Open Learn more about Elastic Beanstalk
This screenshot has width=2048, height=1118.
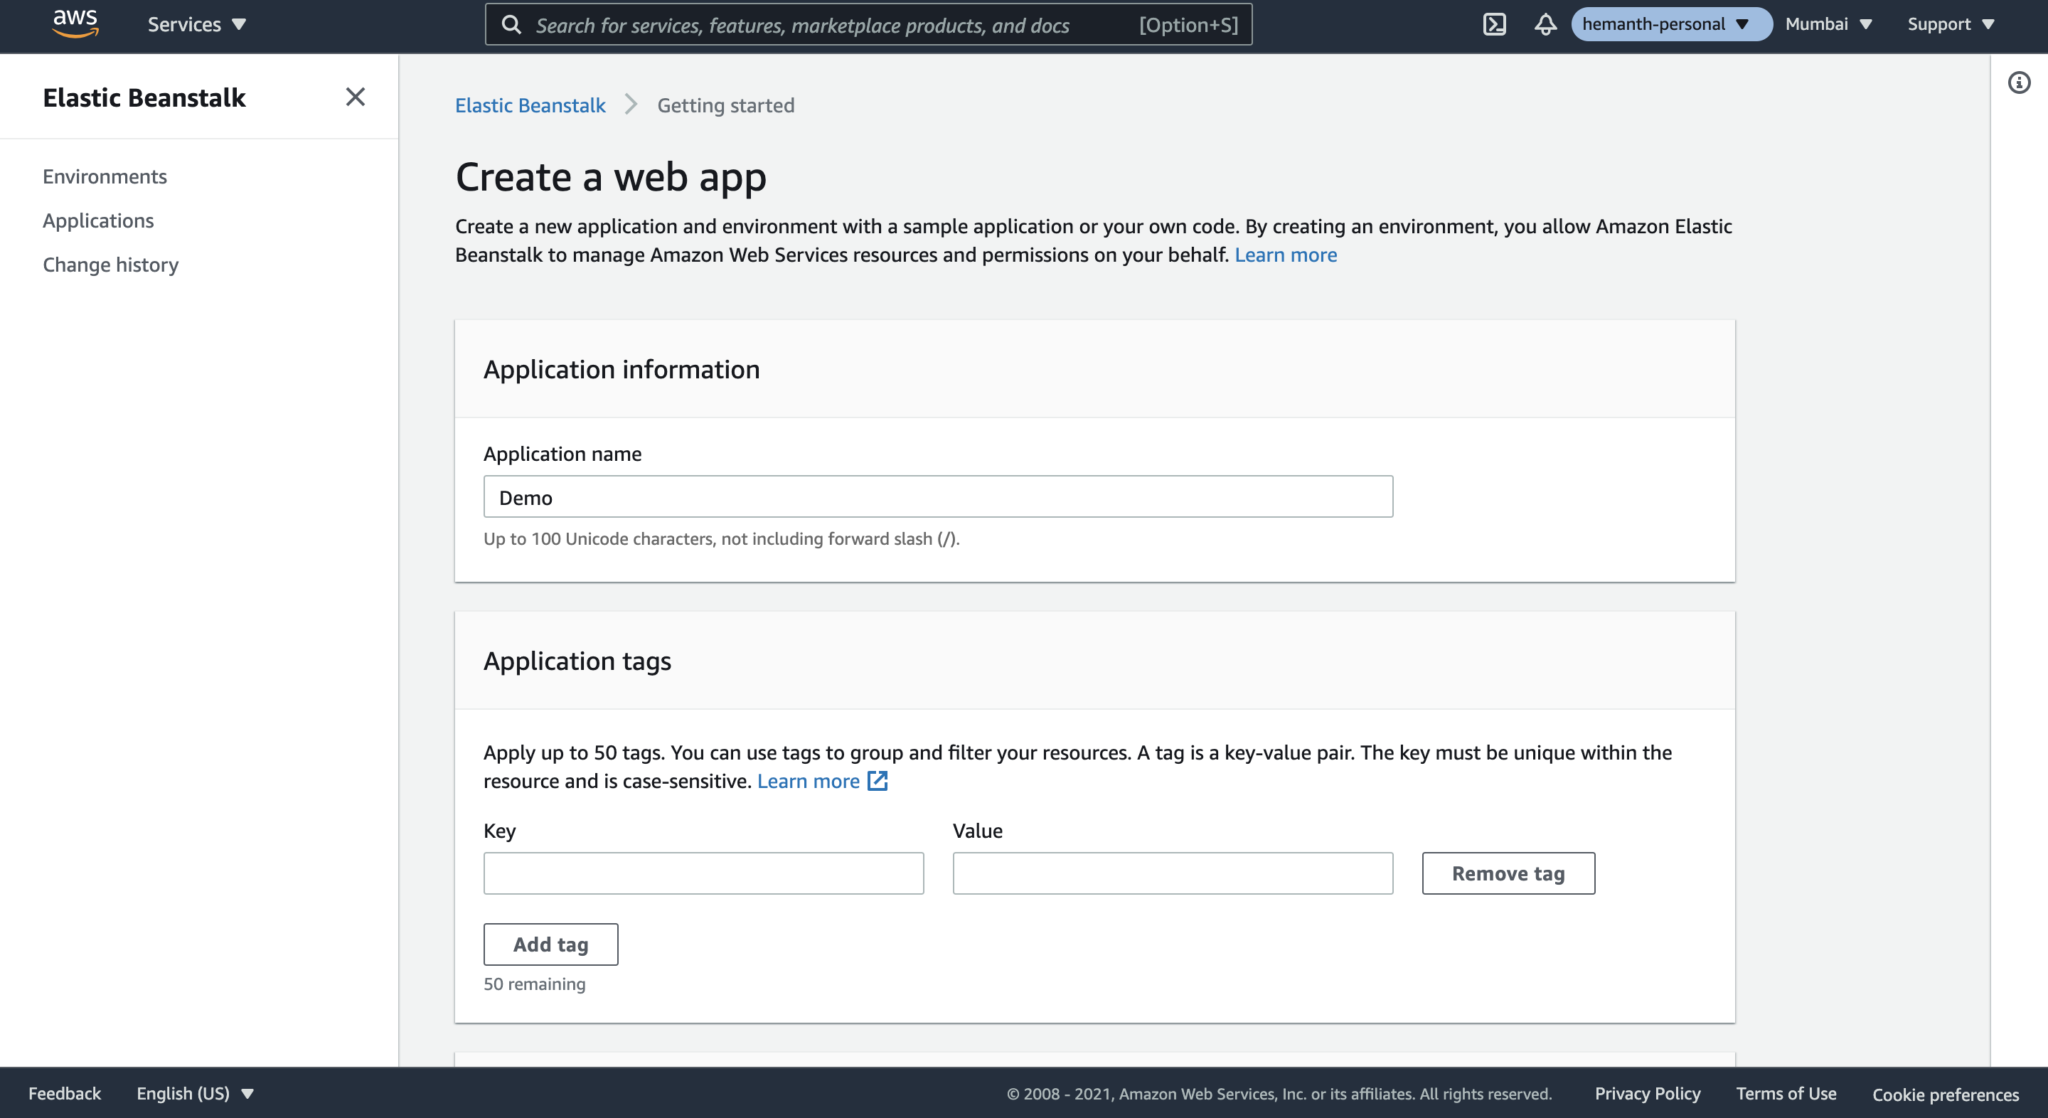click(x=1285, y=255)
